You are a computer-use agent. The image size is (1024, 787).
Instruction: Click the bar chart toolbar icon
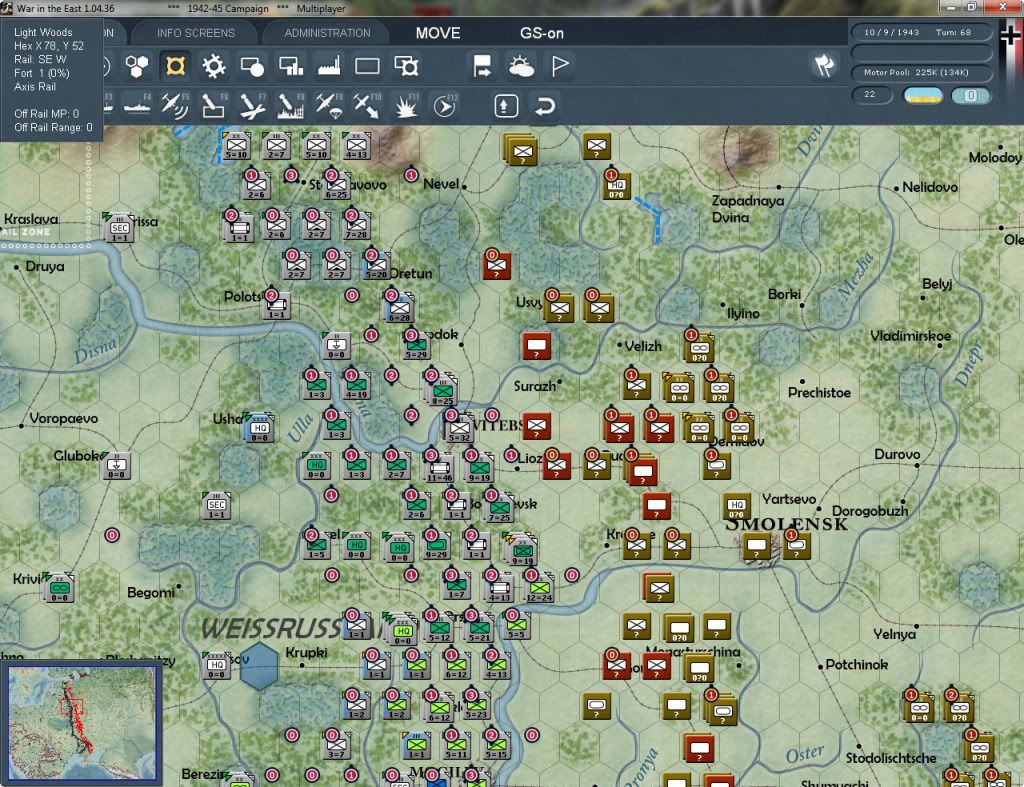click(x=291, y=66)
